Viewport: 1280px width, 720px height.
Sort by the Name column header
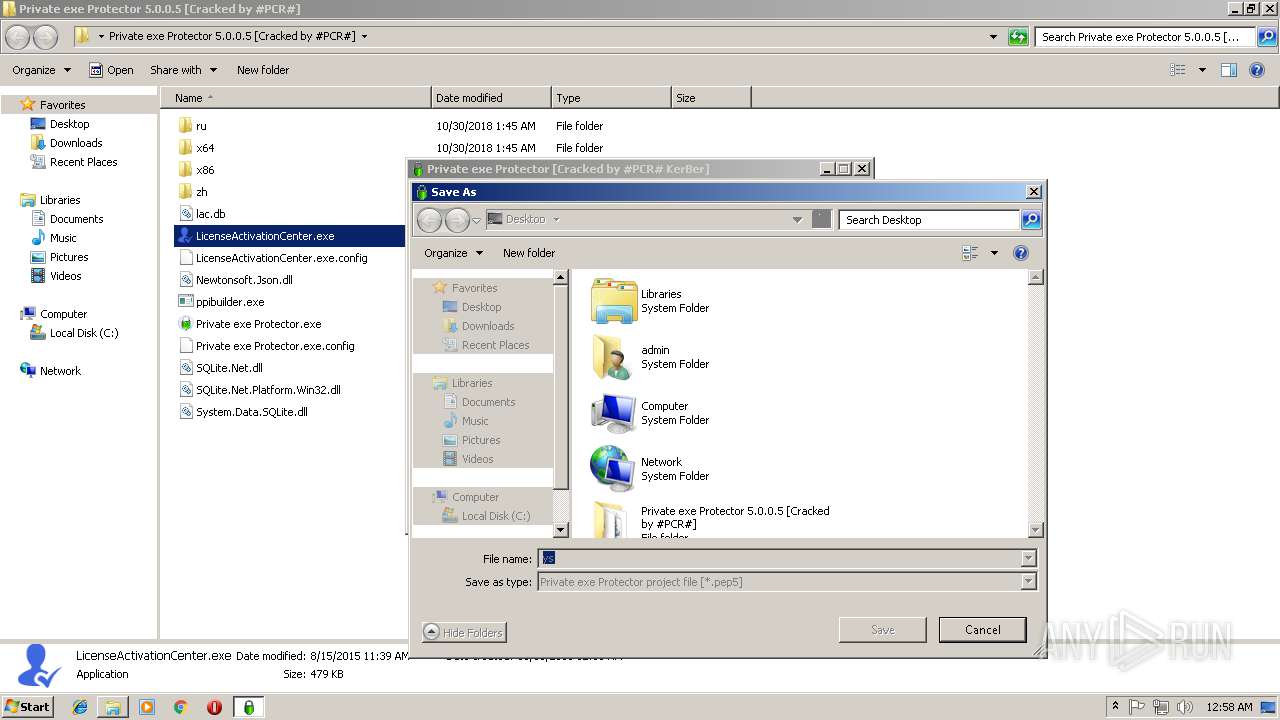click(296, 98)
